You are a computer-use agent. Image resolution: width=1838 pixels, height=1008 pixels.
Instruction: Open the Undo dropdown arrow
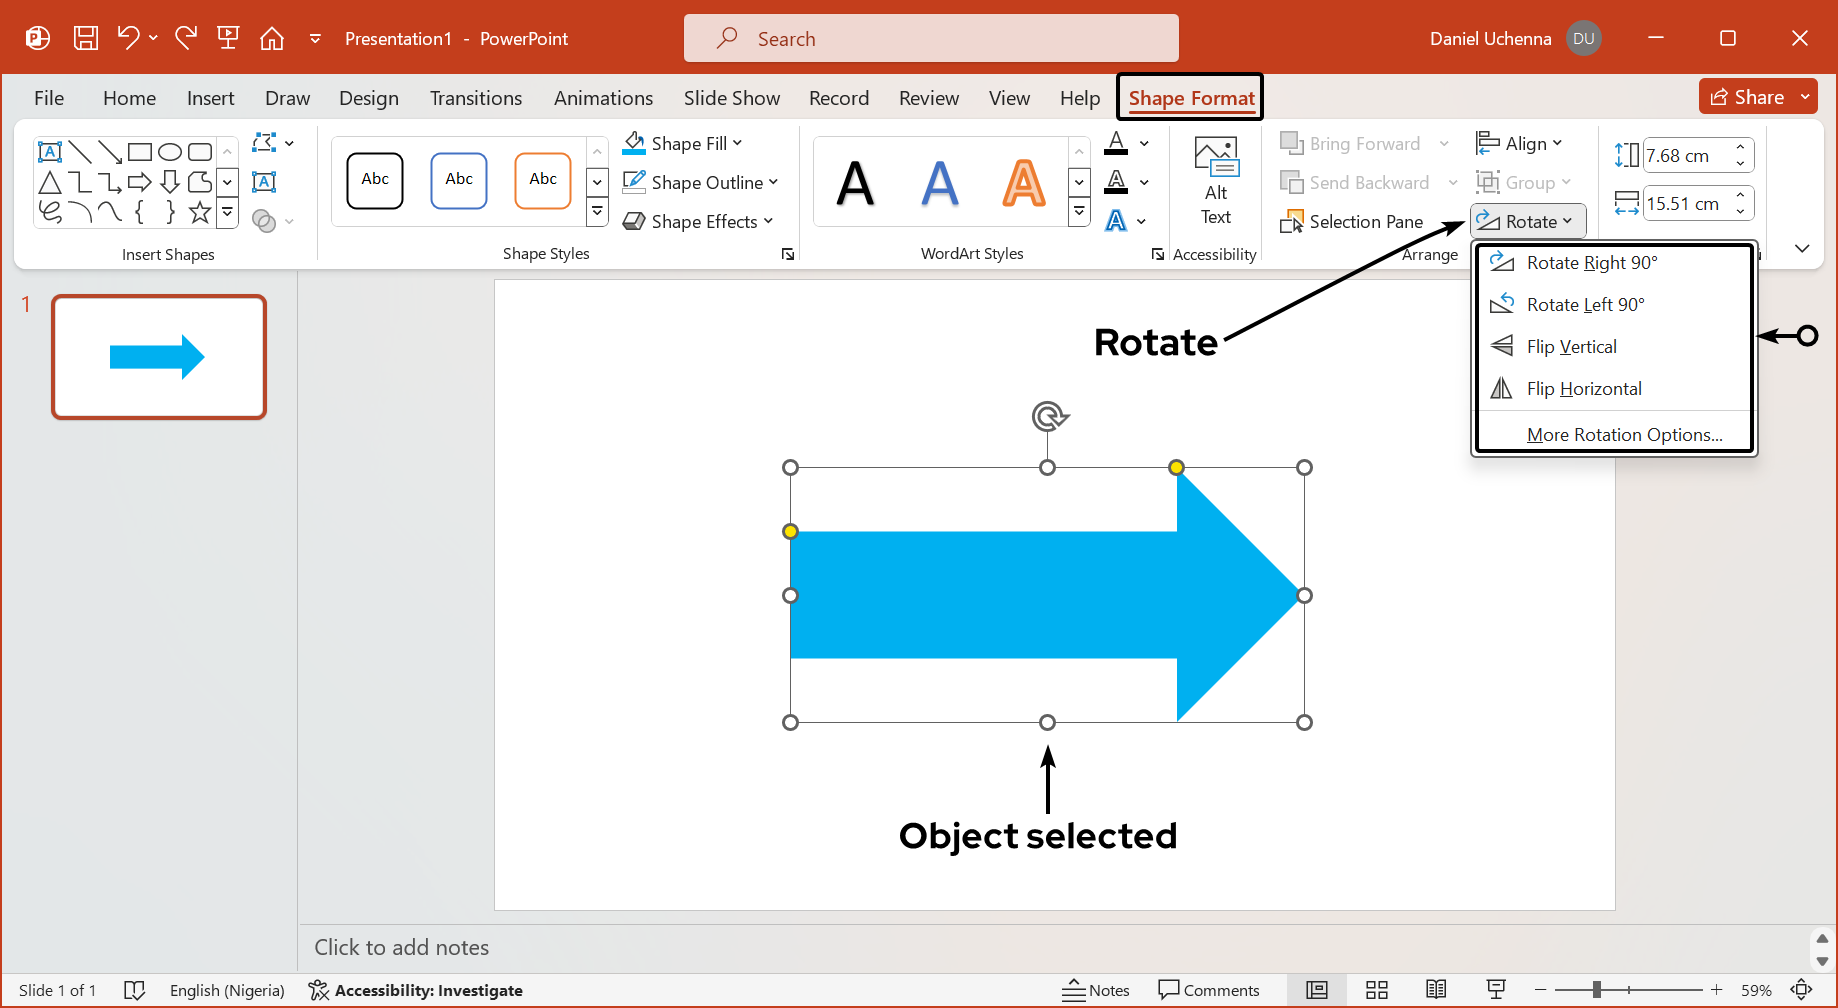(155, 38)
